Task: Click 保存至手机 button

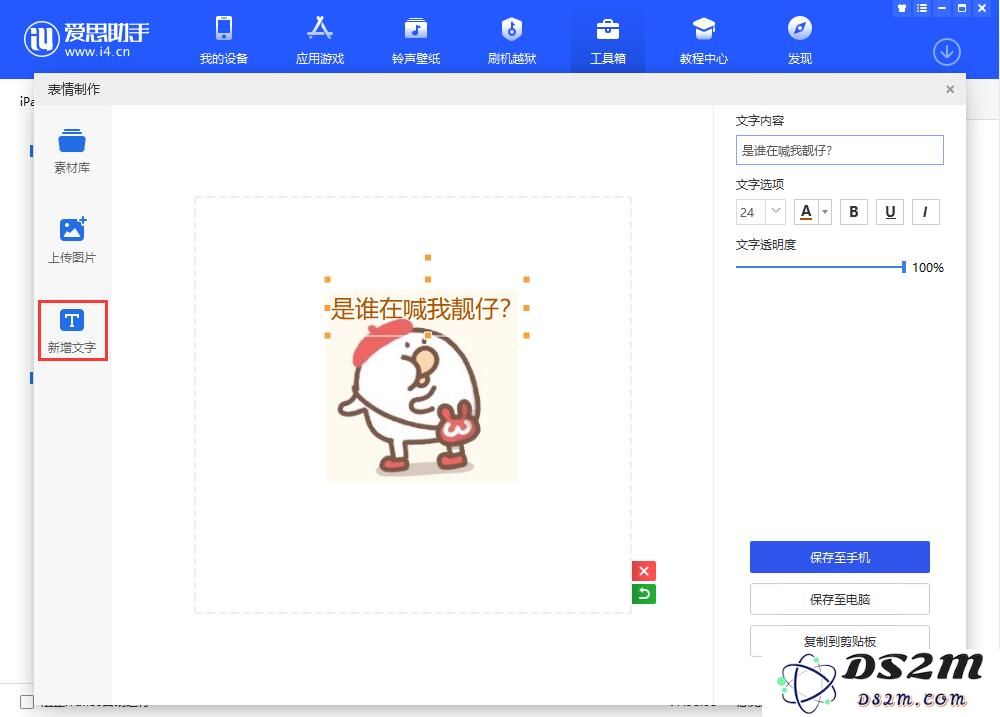Action: (x=839, y=557)
